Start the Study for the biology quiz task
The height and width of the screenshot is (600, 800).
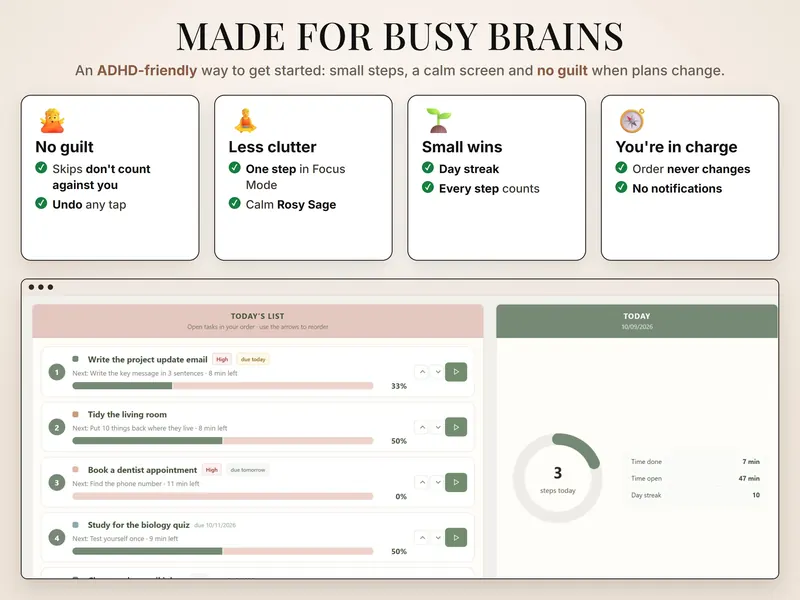[456, 537]
